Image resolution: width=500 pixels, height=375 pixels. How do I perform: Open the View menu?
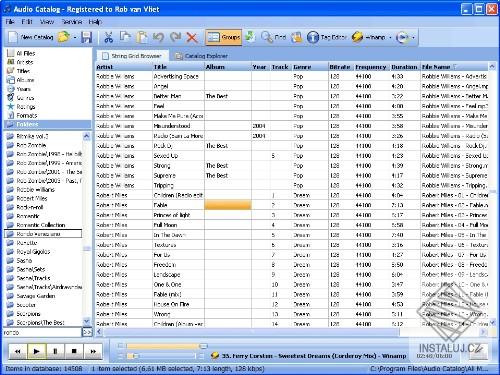pyautogui.click(x=47, y=22)
